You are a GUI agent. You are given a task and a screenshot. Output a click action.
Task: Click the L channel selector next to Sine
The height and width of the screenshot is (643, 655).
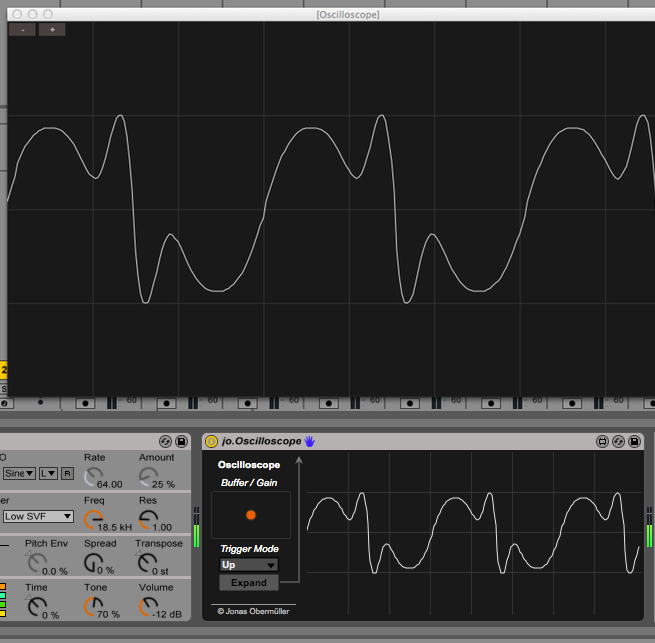tap(47, 473)
